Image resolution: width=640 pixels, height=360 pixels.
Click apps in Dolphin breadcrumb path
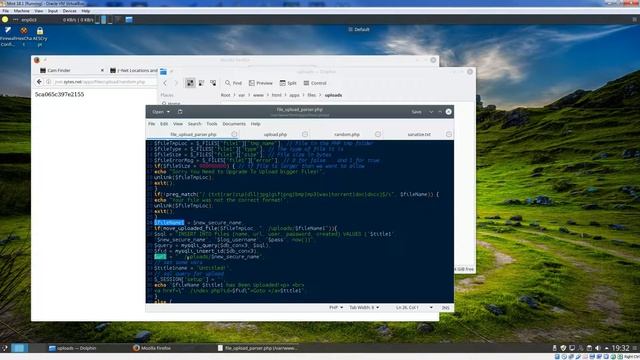(x=295, y=95)
